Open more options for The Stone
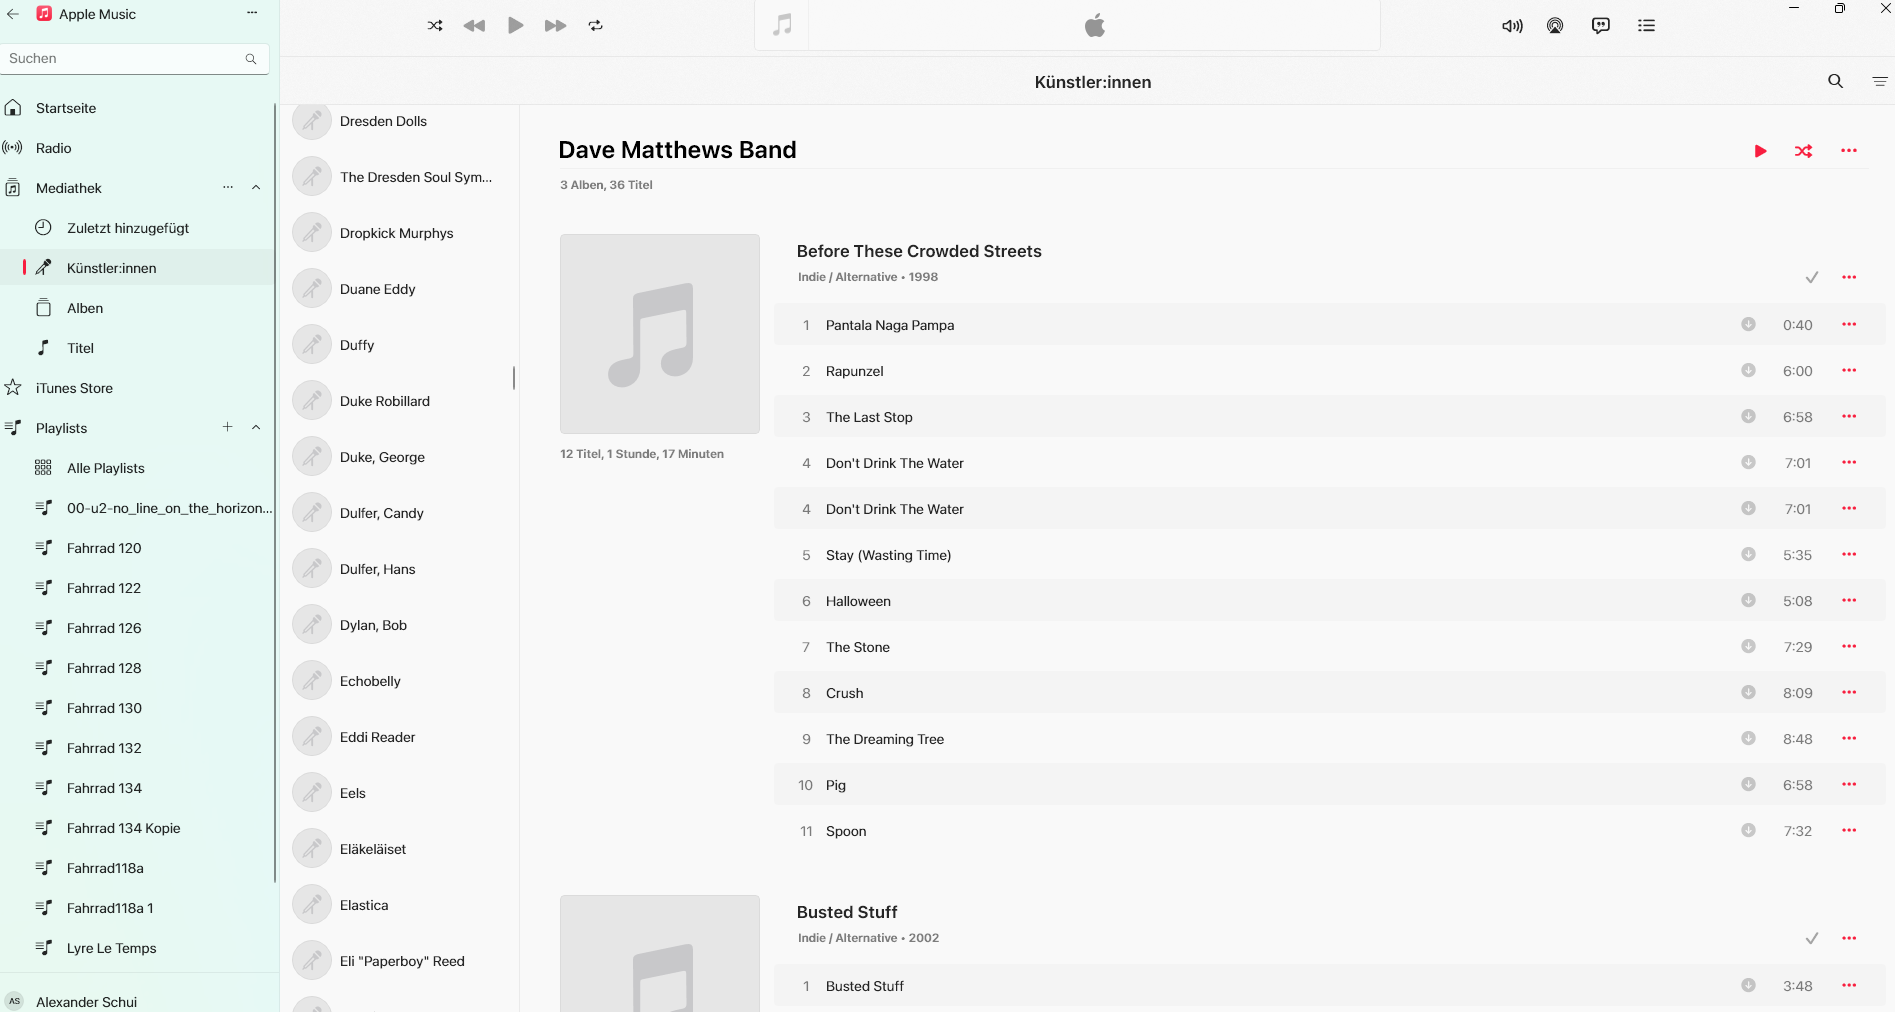1895x1012 pixels. tap(1849, 647)
